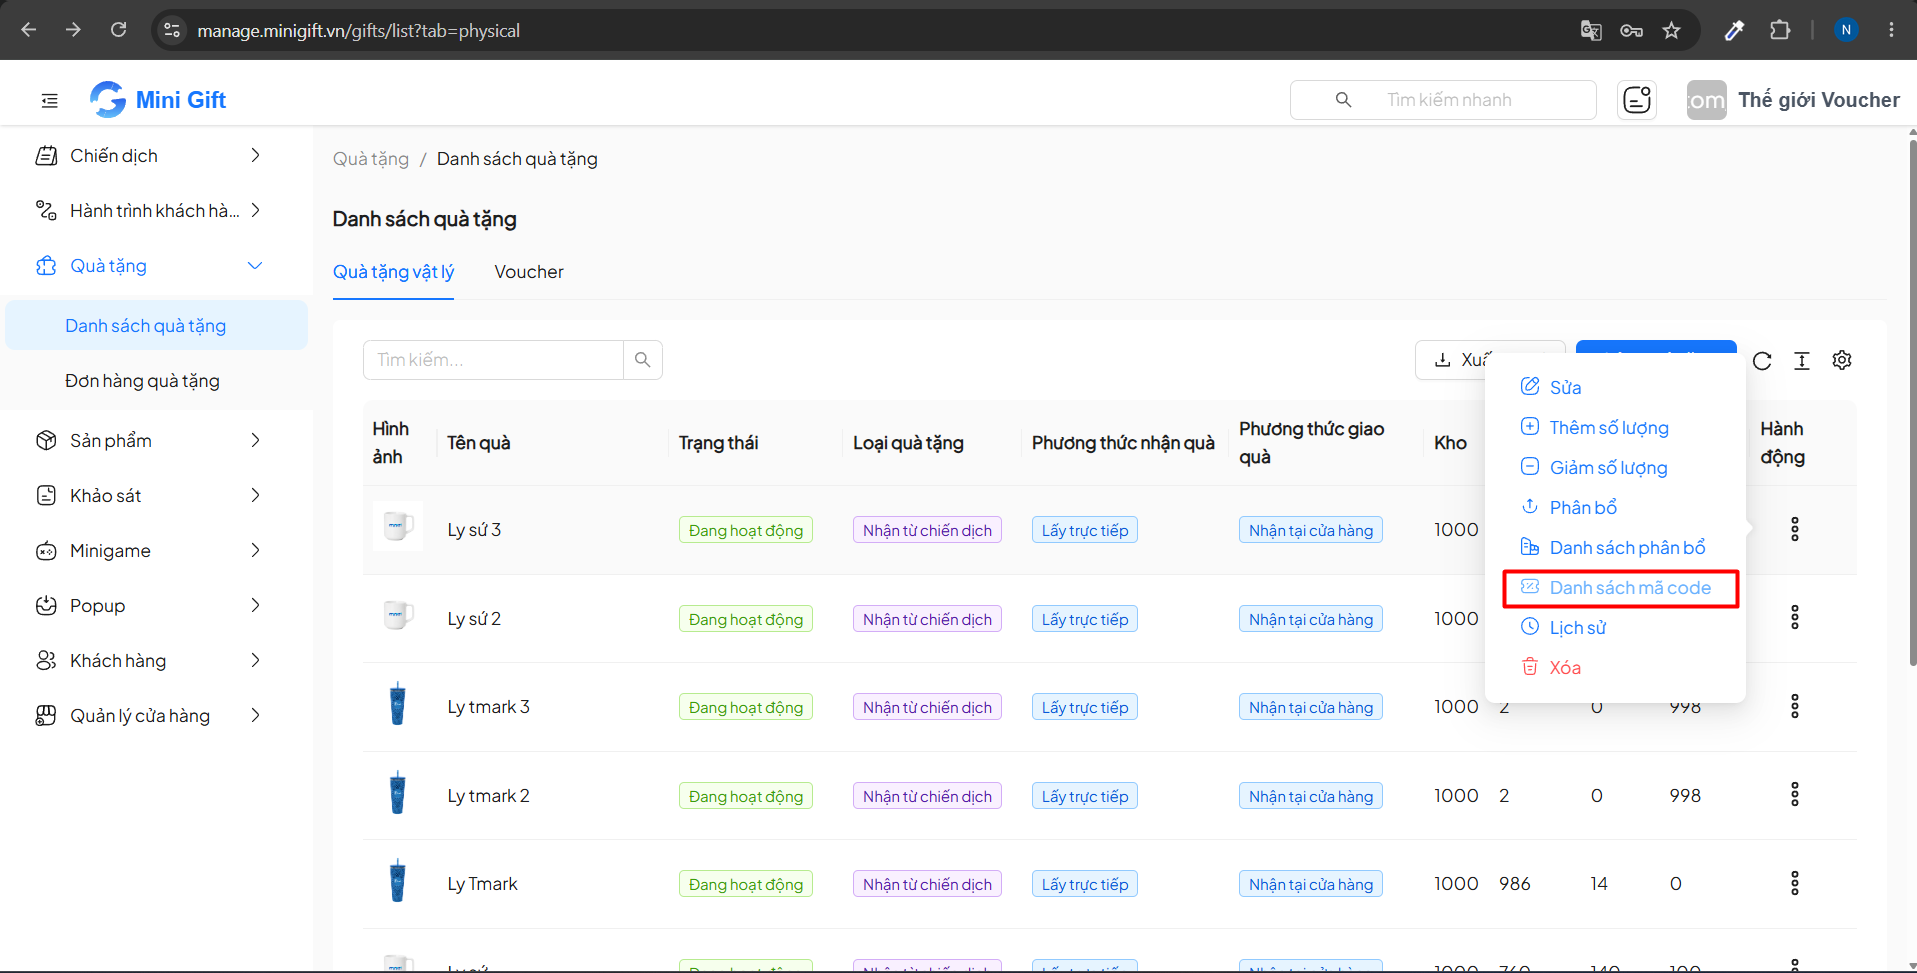Switch to the Voucher tab
The height and width of the screenshot is (973, 1917).
coord(529,272)
